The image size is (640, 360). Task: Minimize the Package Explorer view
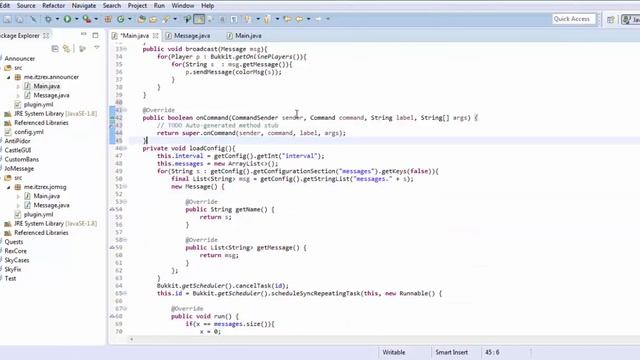(x=84, y=35)
